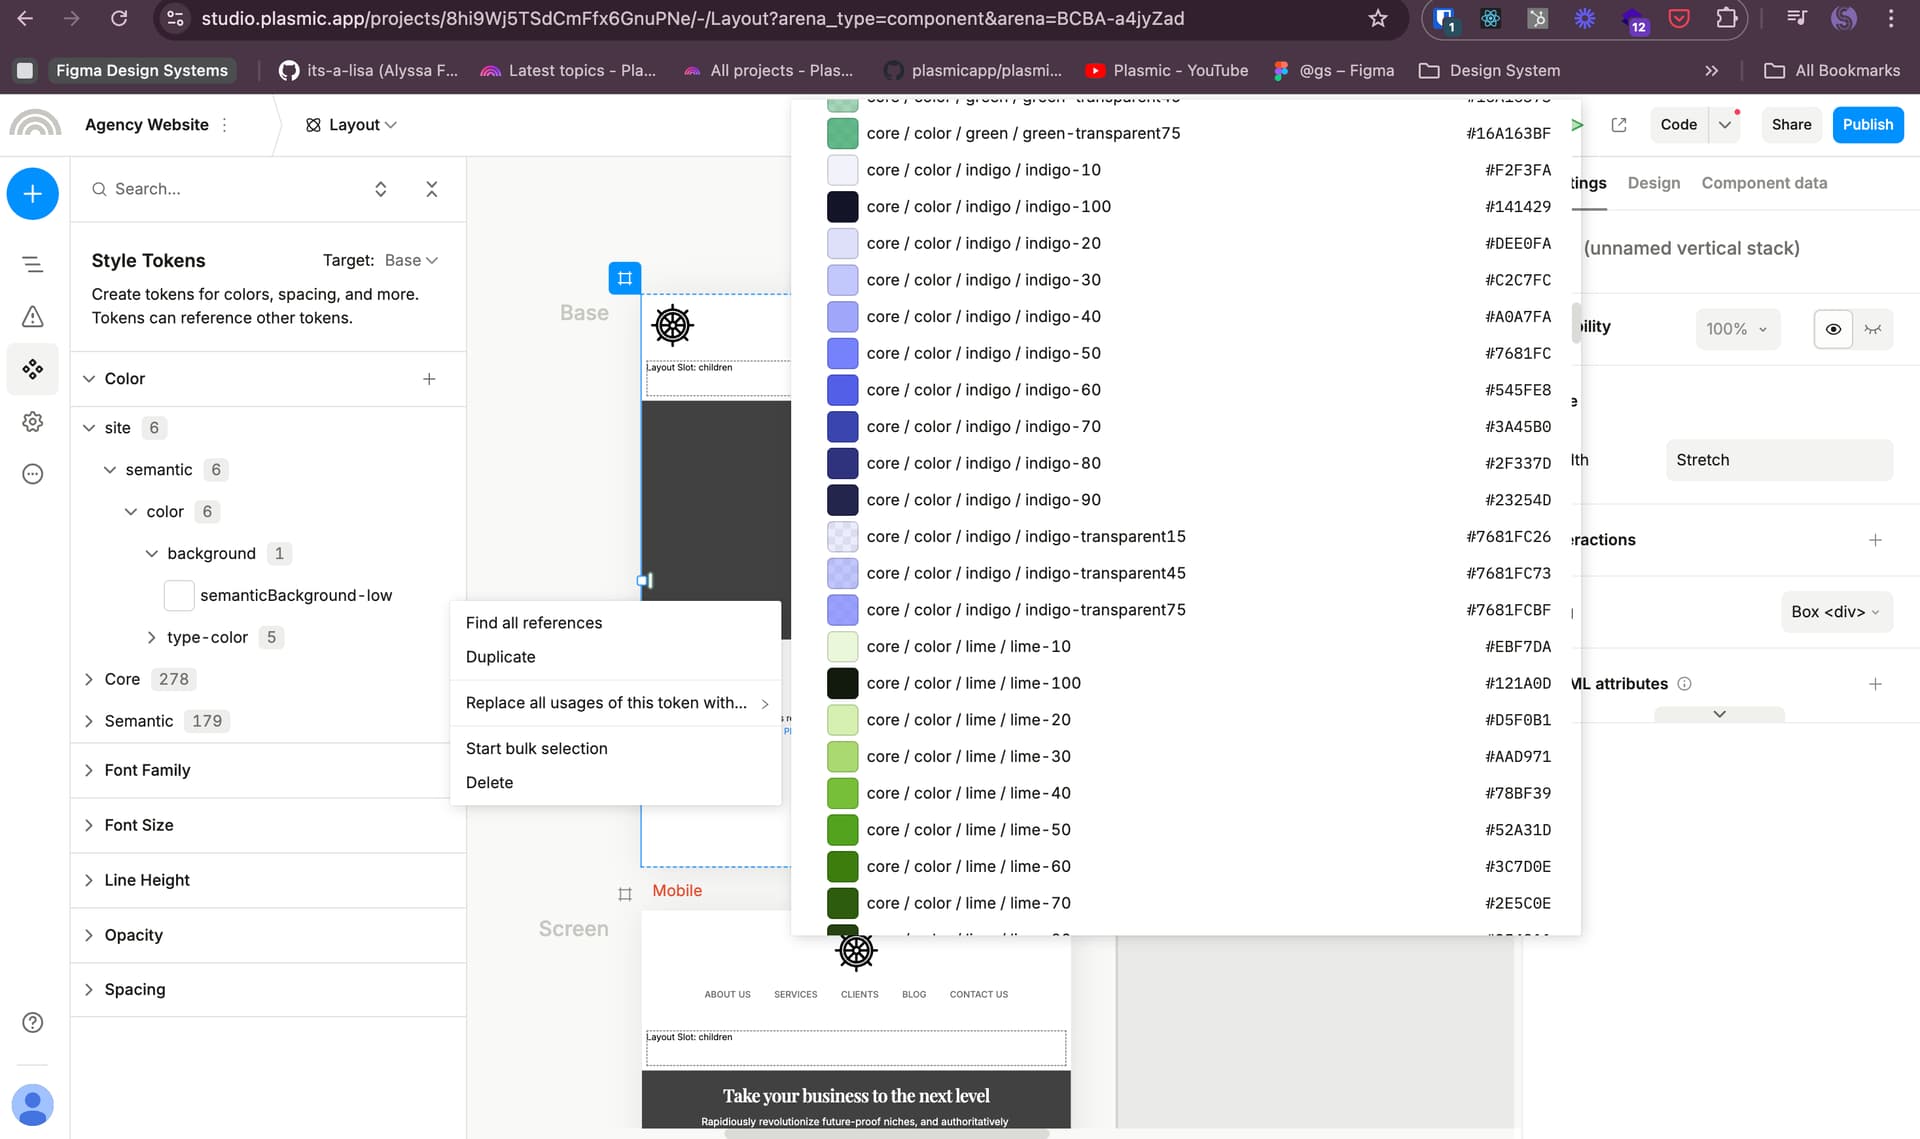Open the outline tree icon in left sidebar

pyautogui.click(x=32, y=264)
